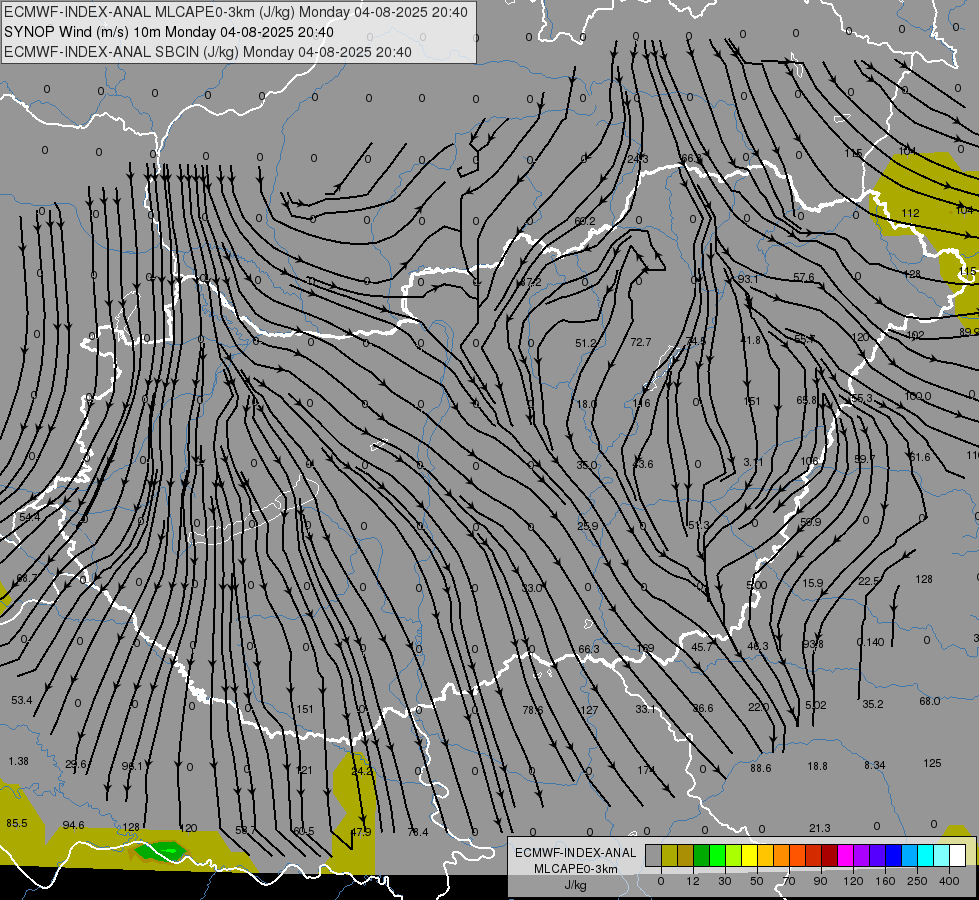Image resolution: width=979 pixels, height=900 pixels.
Task: Select the map value 8.34
Action: coord(875,765)
